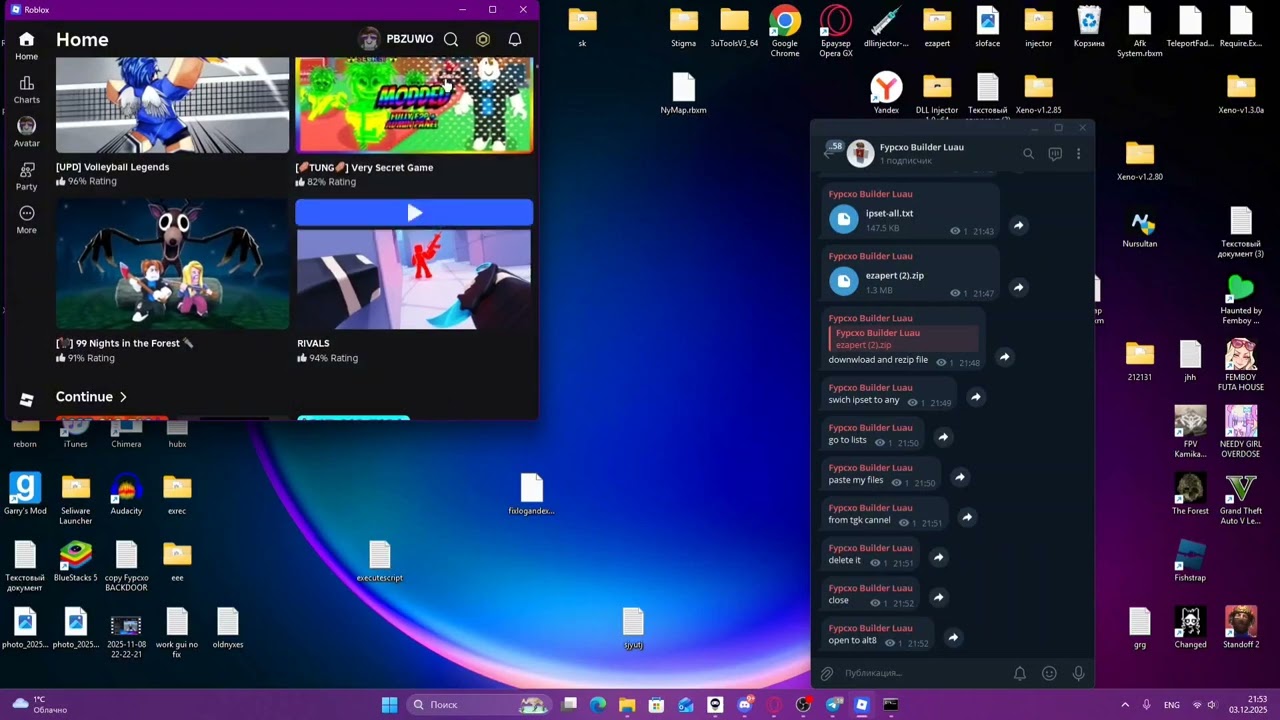The width and height of the screenshot is (1280, 720).
Task: Download the ipset-all.txt file in Telegram
Action: (x=844, y=219)
